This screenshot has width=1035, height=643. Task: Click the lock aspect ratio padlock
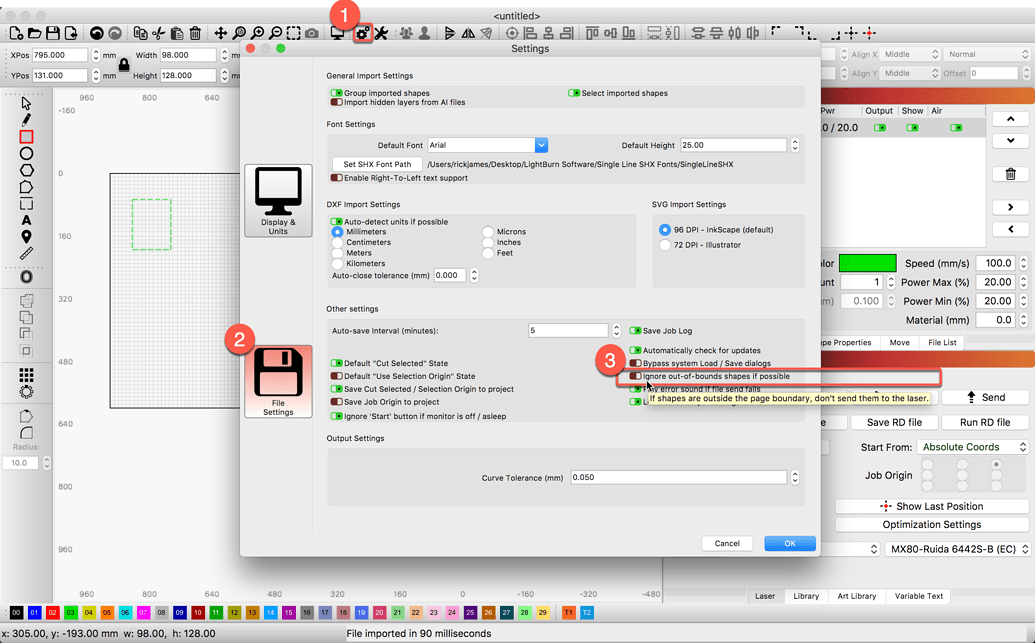tap(124, 65)
